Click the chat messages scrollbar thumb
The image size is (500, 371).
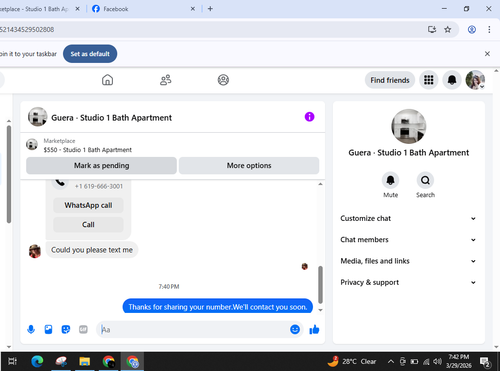click(x=320, y=285)
